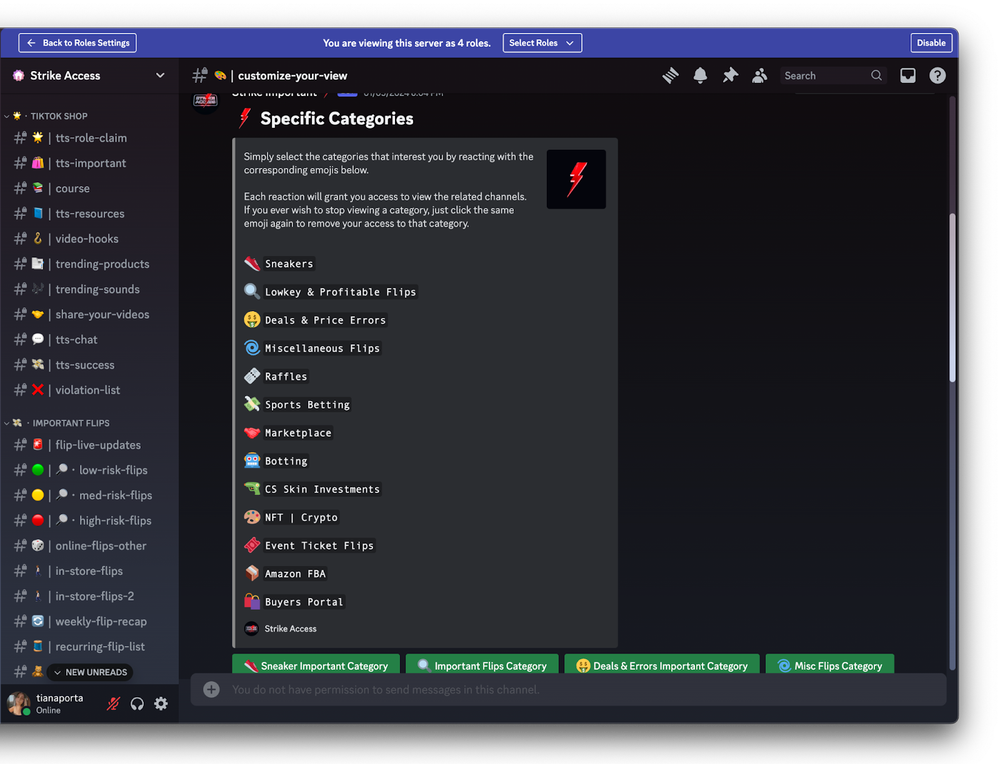
Task: Go to the low-risk-flips channel
Action: tap(112, 470)
